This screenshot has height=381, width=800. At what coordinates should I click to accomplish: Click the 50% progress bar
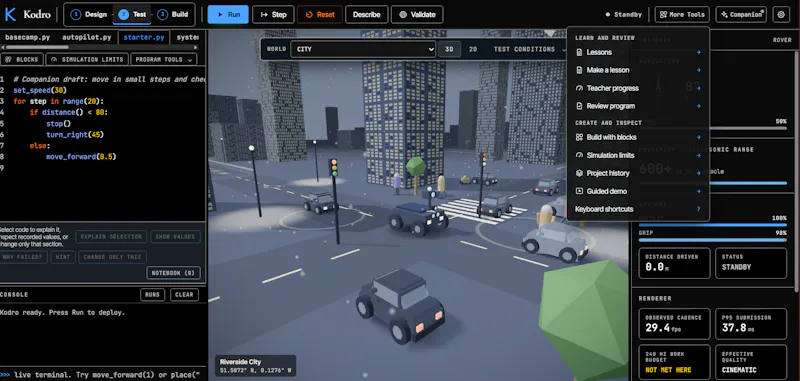[x=749, y=128]
